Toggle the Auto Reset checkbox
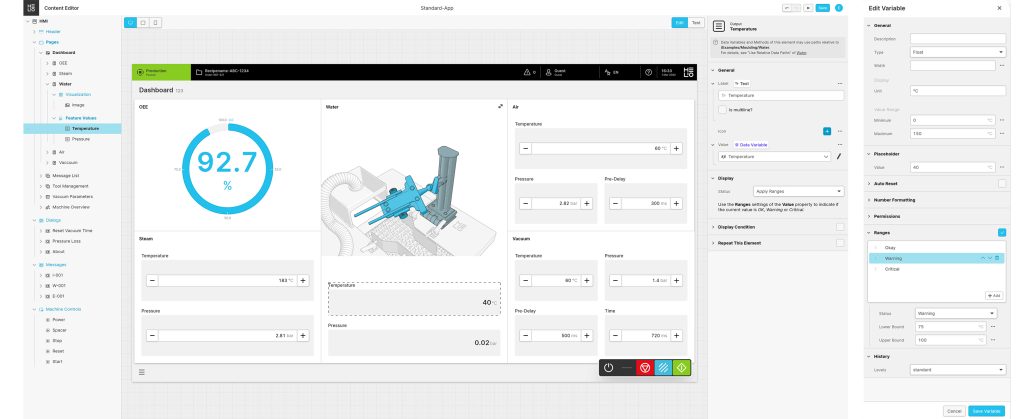 [x=1001, y=183]
